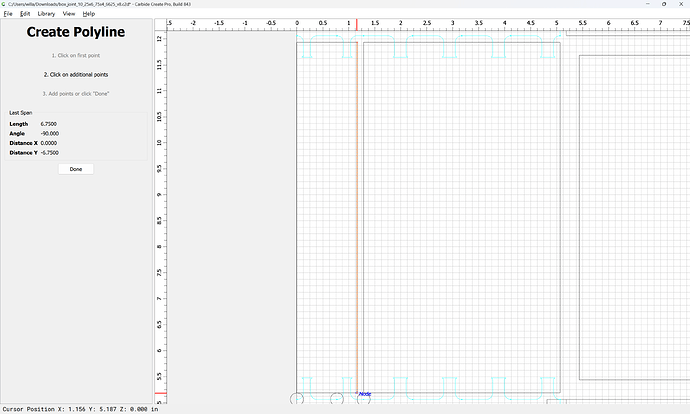Image resolution: width=690 pixels, height=414 pixels.
Task: Click the red vertical polyline segment
Action: click(x=357, y=216)
